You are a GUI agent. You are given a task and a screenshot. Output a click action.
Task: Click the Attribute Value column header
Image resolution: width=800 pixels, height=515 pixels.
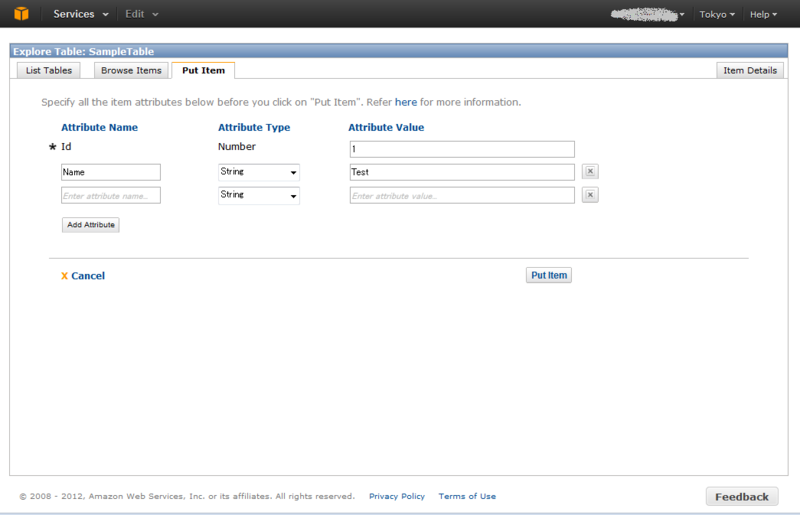(x=386, y=128)
